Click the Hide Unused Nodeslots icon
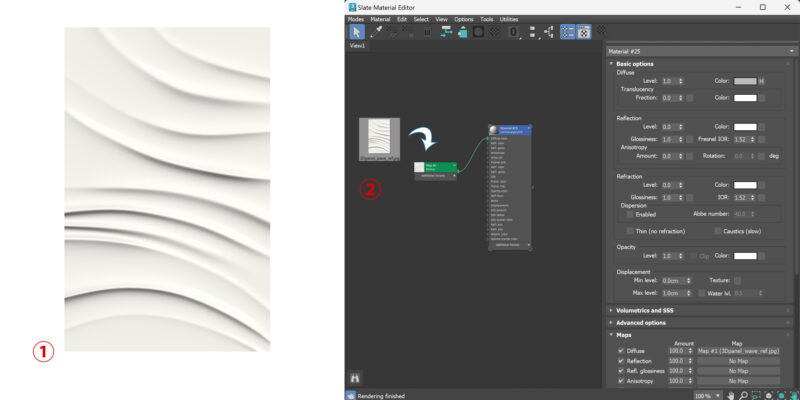 [462, 32]
